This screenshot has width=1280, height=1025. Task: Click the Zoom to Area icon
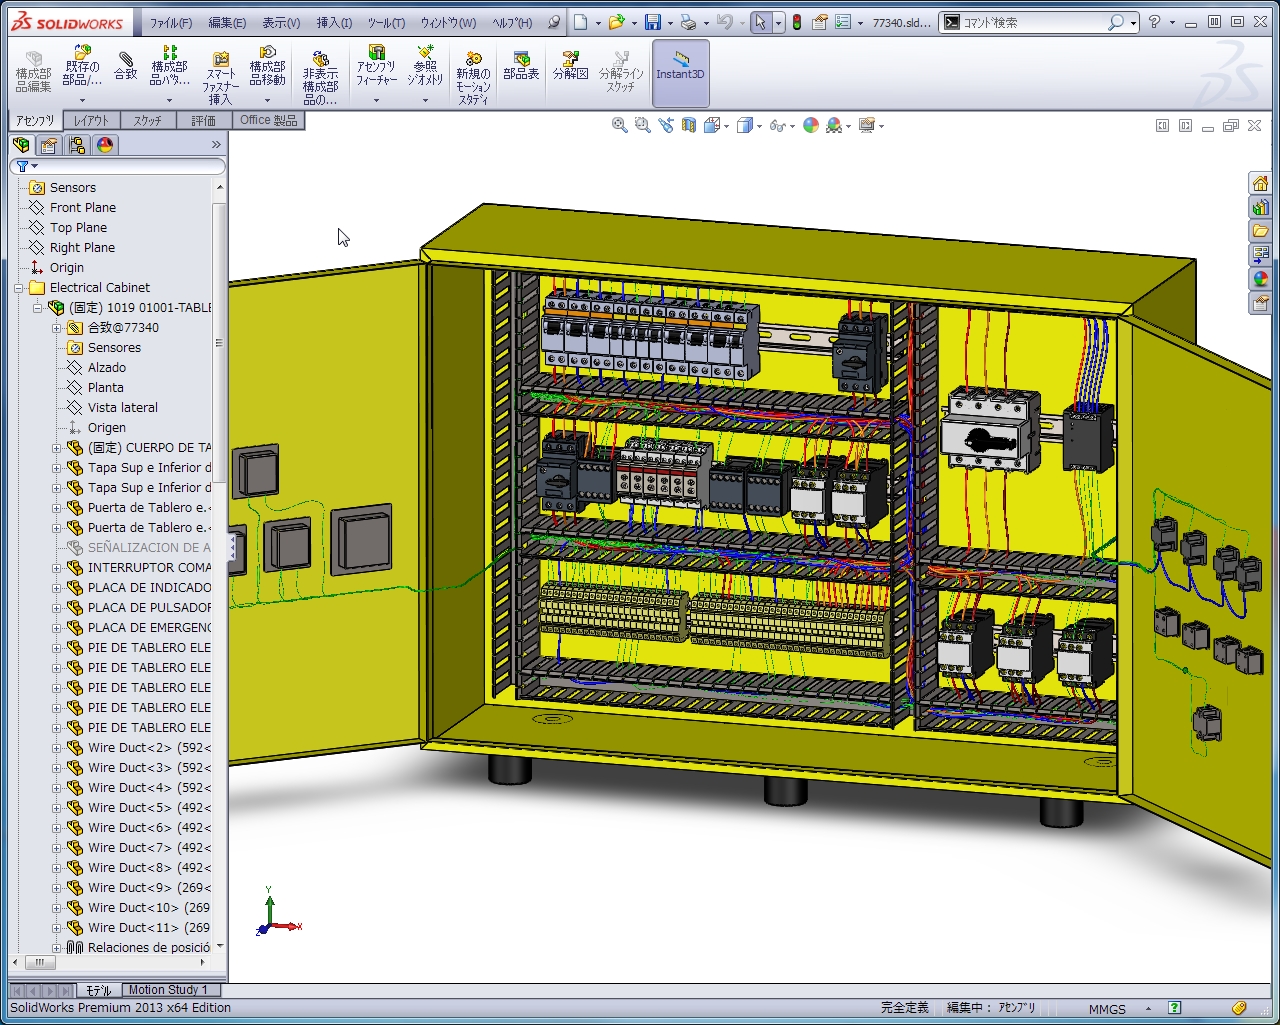tap(643, 124)
